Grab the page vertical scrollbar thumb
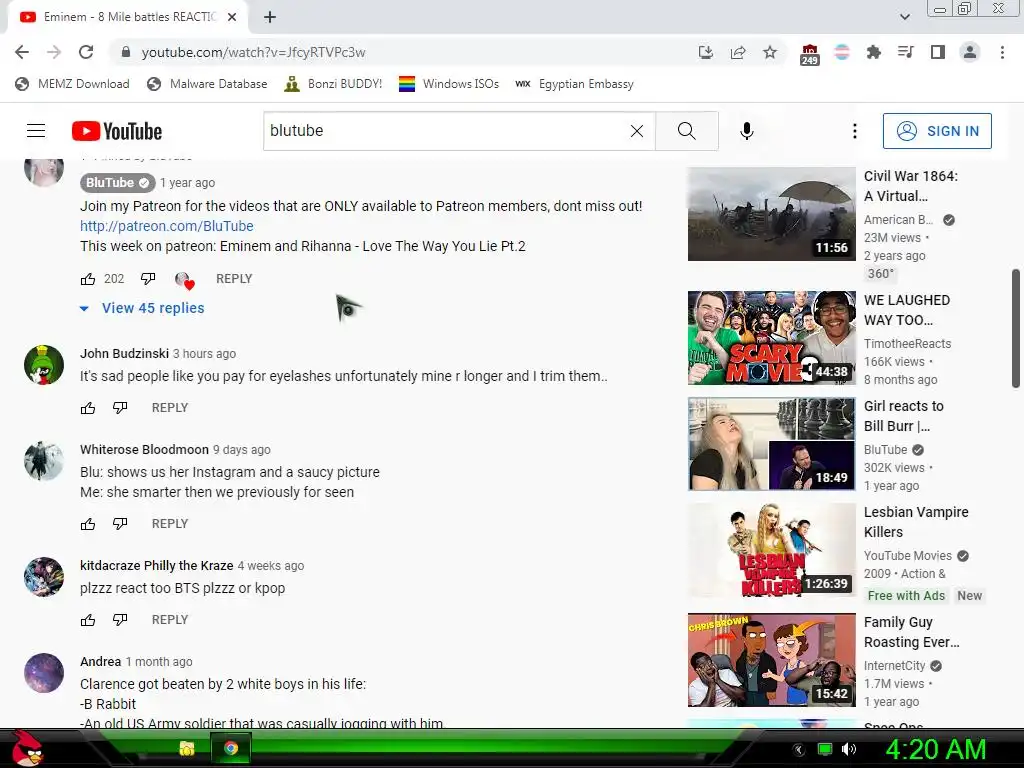 click(x=1016, y=328)
